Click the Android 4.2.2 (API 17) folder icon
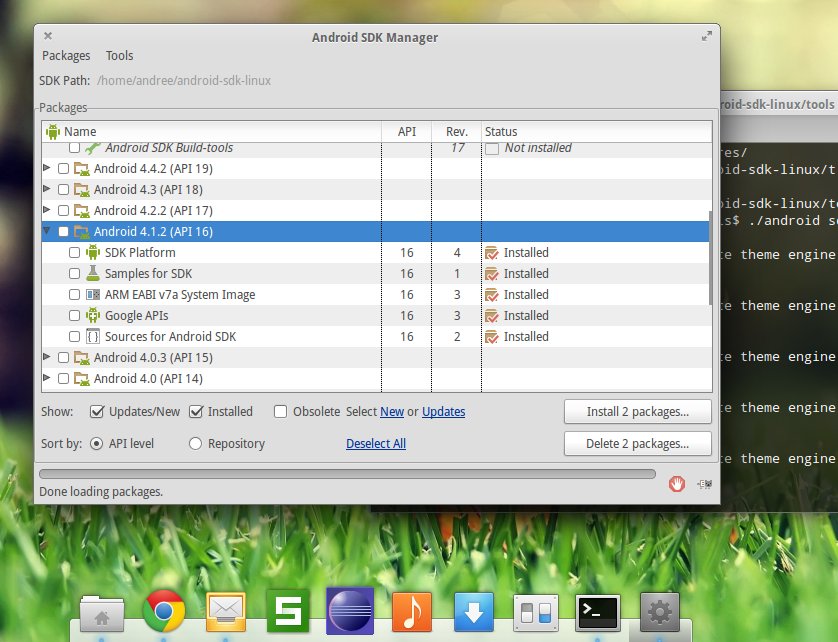Image resolution: width=838 pixels, height=642 pixels. coord(81,211)
